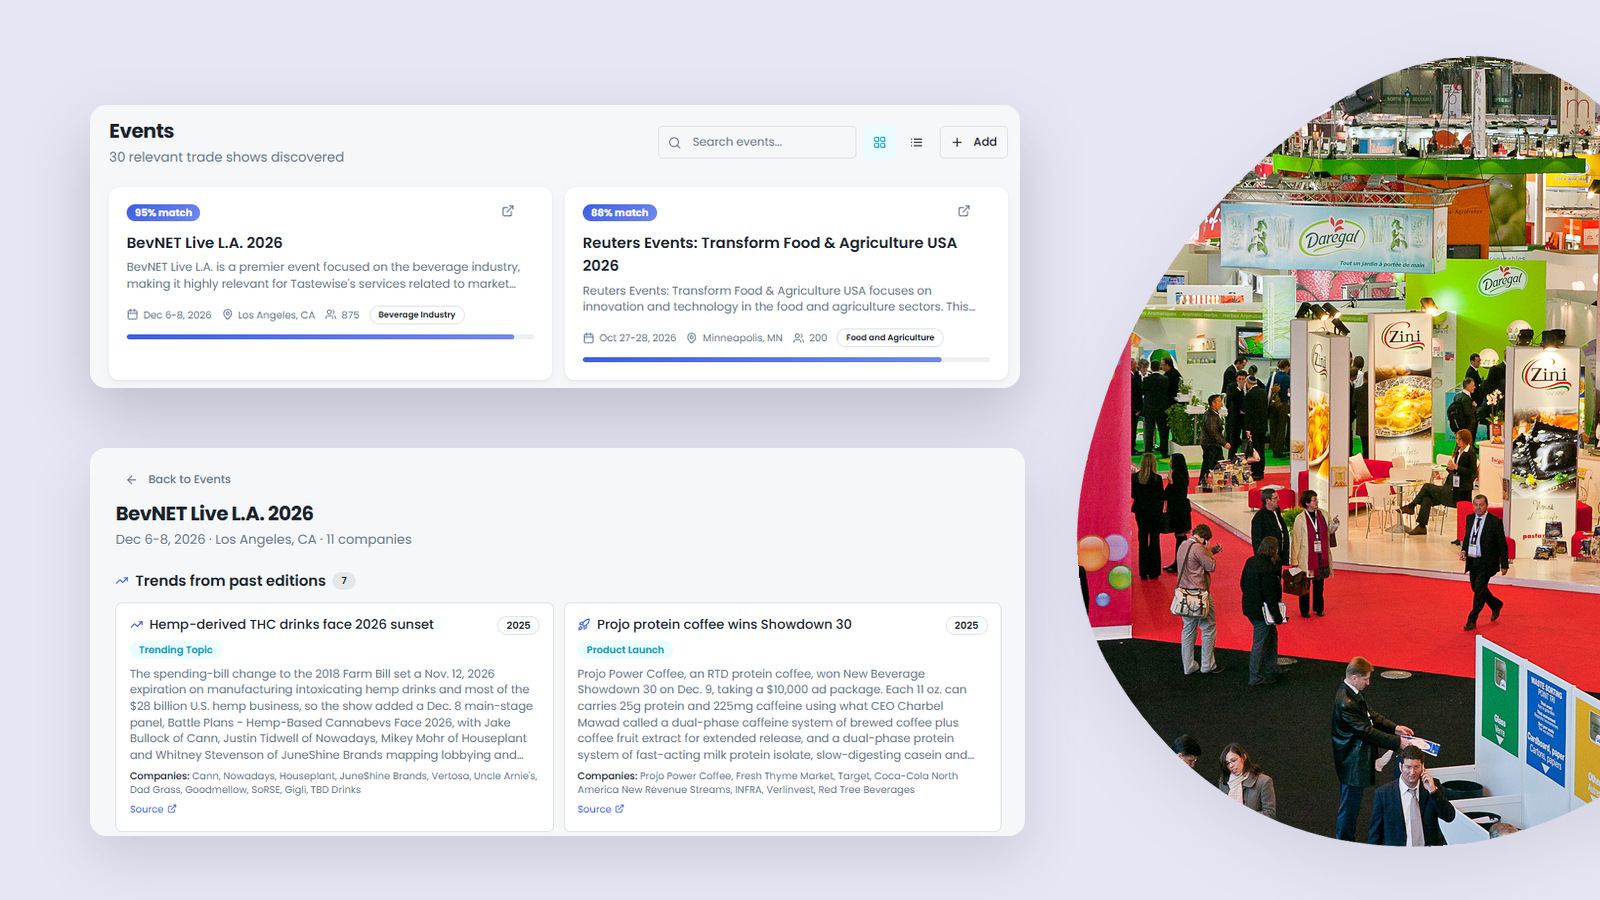Click the calendar icon beside Dec 6-8, 2026
The image size is (1600, 900).
pyautogui.click(x=132, y=315)
